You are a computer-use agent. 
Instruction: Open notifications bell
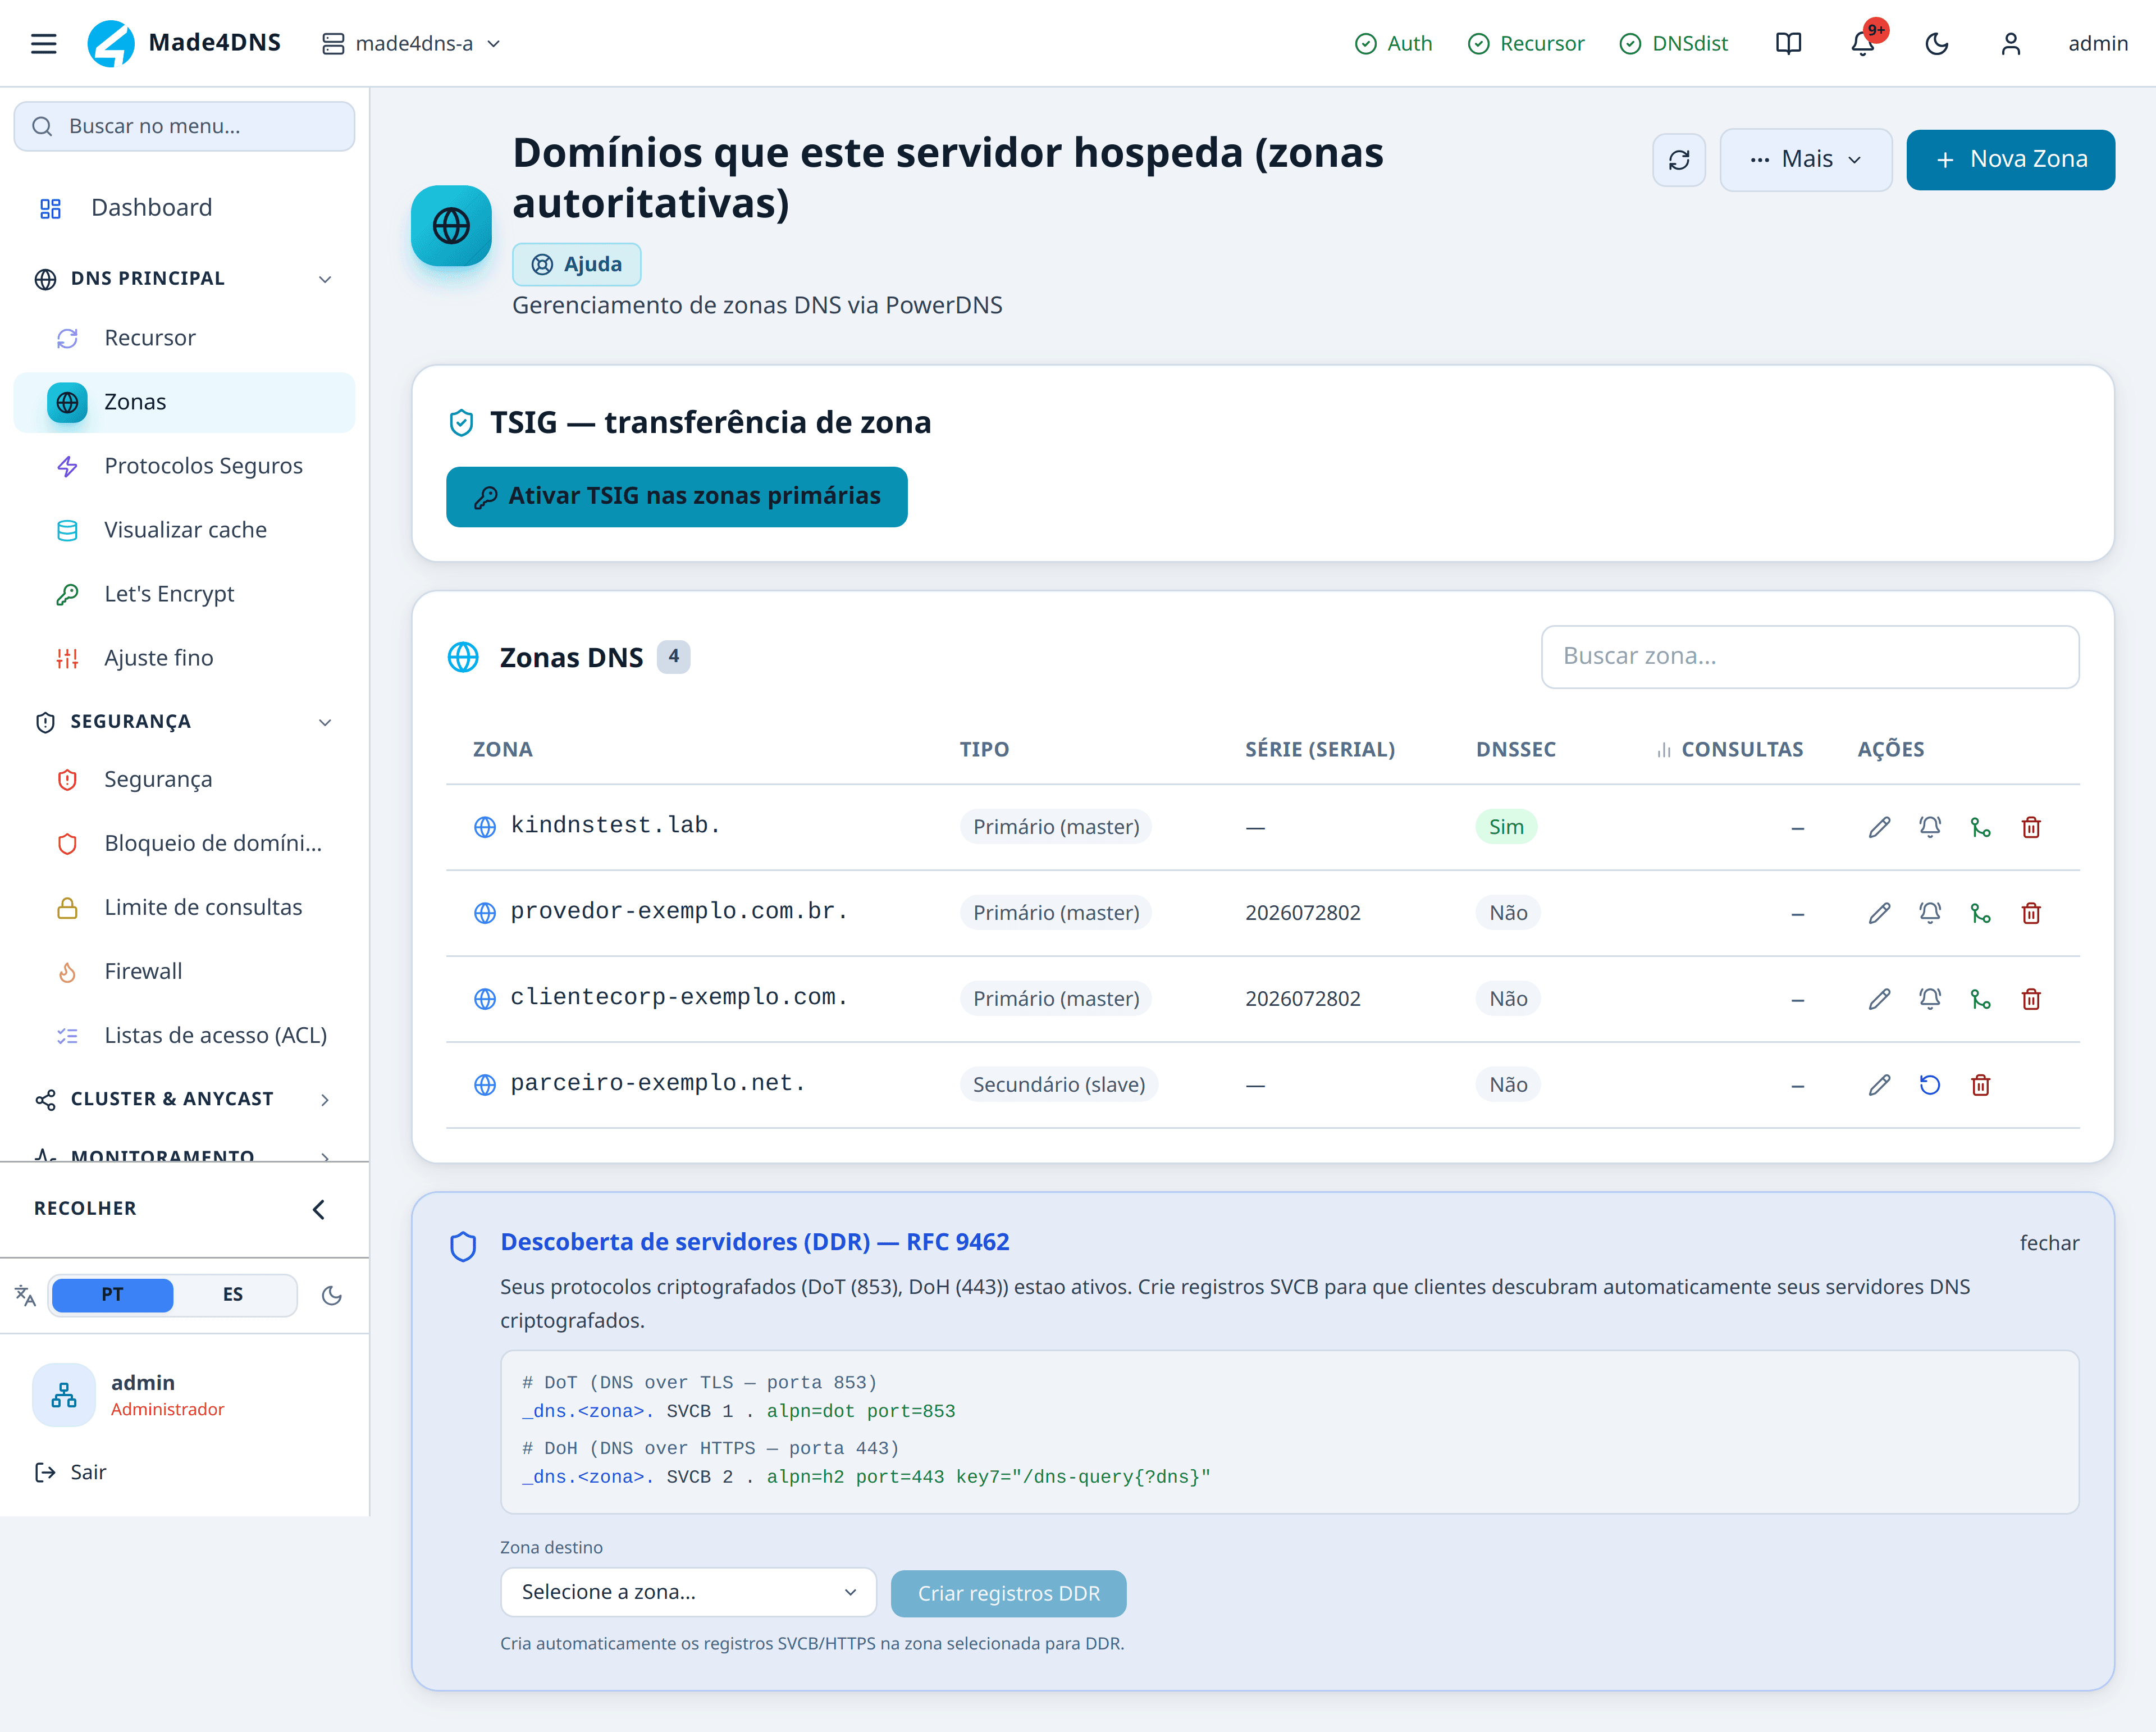click(x=1863, y=43)
